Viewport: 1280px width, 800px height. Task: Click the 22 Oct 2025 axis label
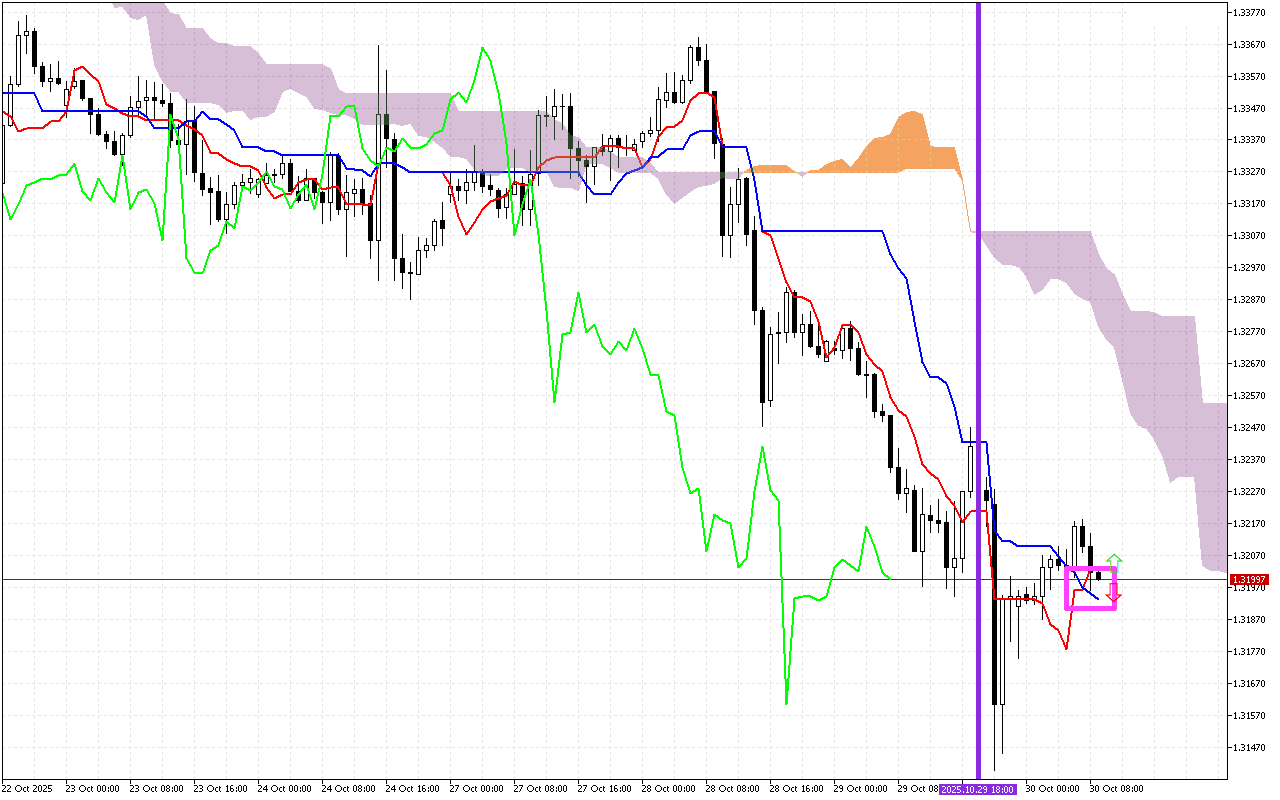28,787
